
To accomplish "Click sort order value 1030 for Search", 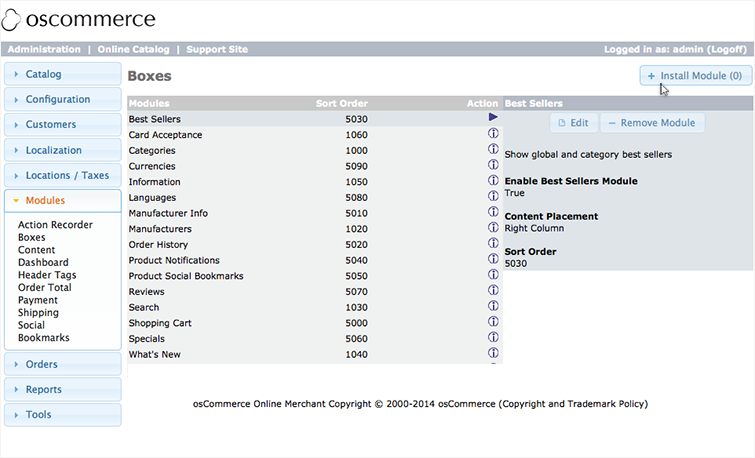I will point(356,307).
